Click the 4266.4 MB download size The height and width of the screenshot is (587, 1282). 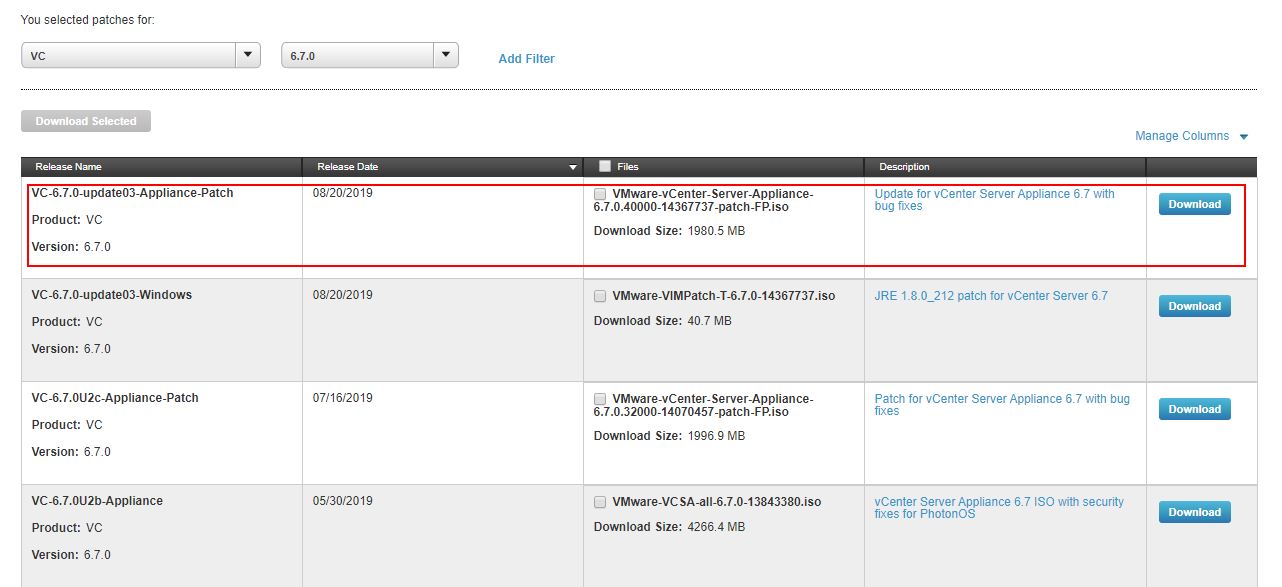click(716, 527)
